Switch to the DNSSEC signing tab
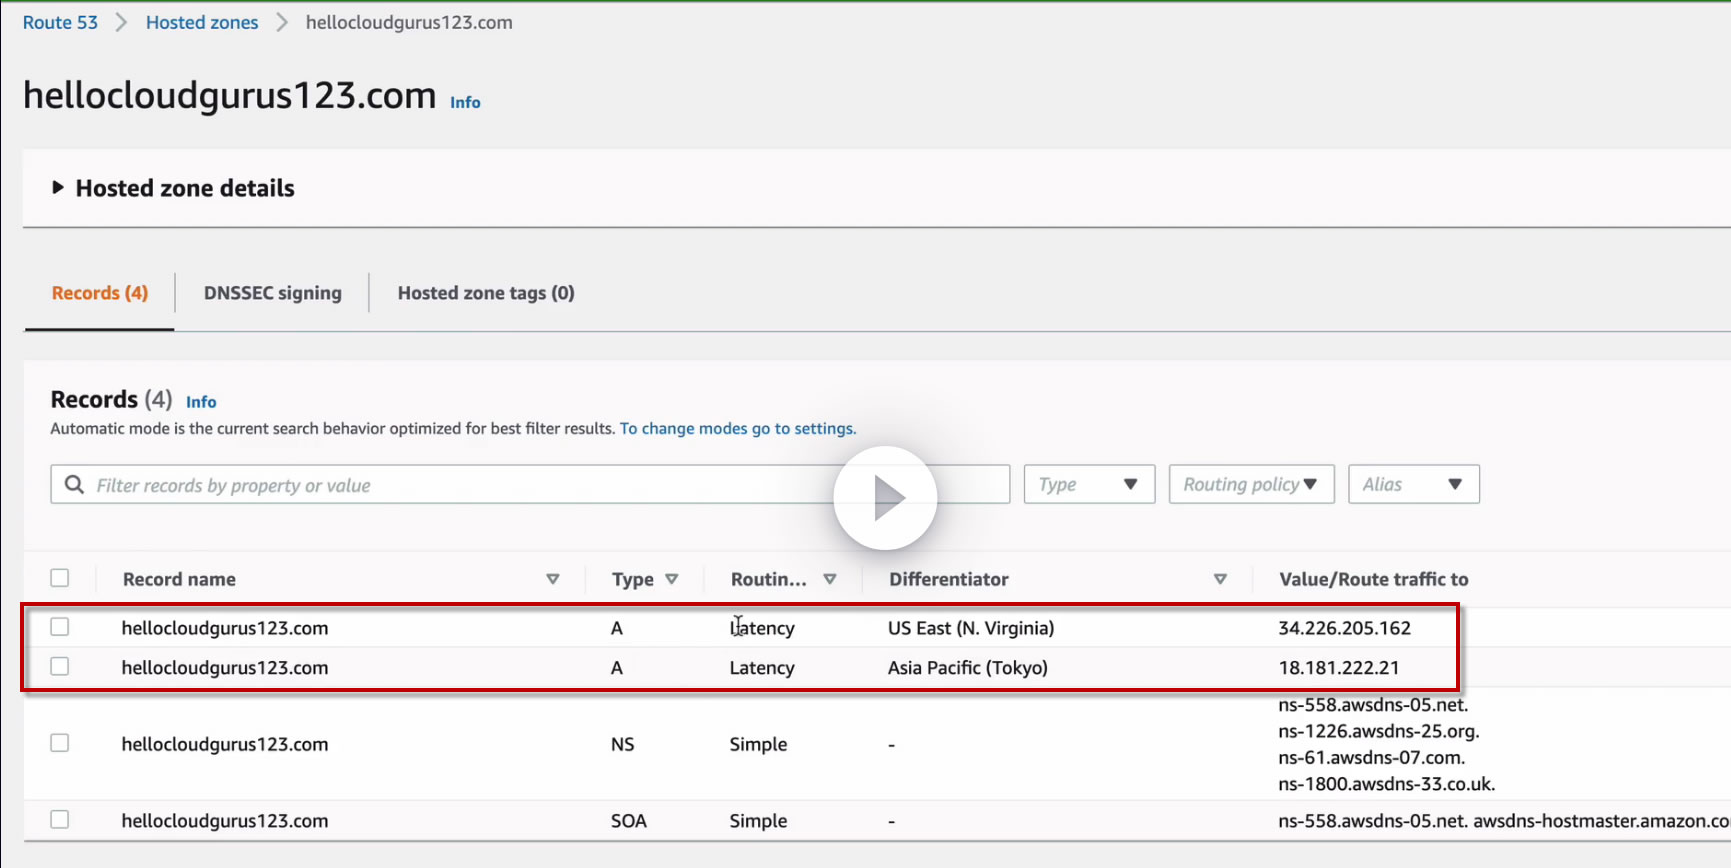This screenshot has height=868, width=1731. (x=272, y=293)
